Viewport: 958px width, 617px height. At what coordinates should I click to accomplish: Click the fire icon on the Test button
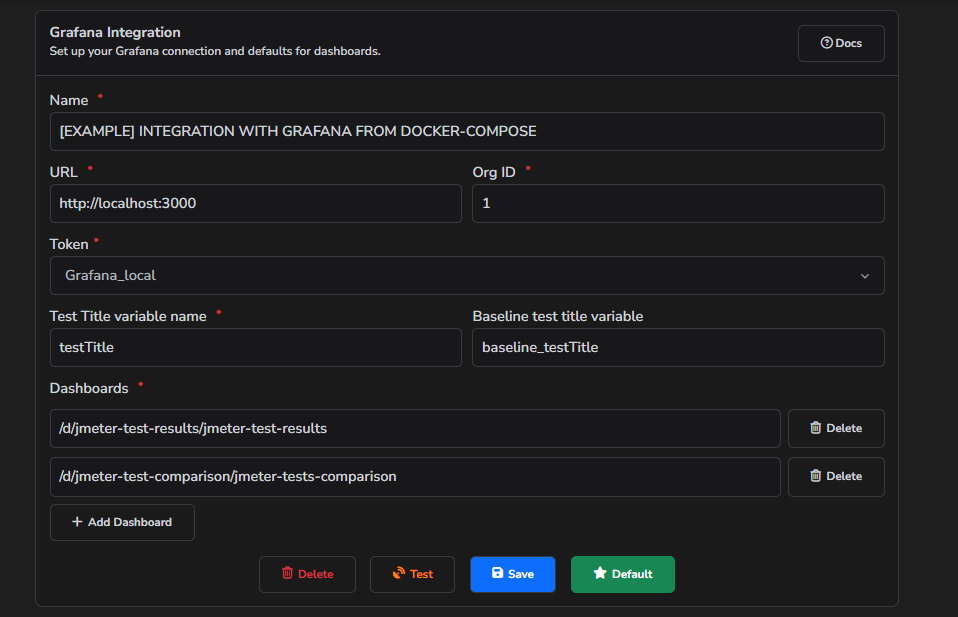(399, 574)
